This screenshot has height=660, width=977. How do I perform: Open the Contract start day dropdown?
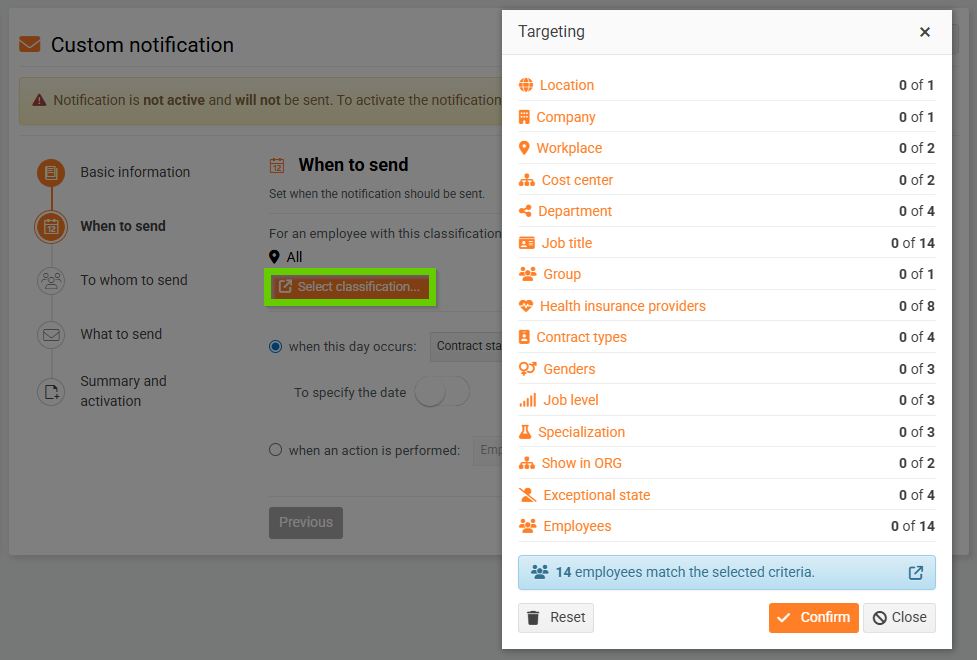click(468, 347)
